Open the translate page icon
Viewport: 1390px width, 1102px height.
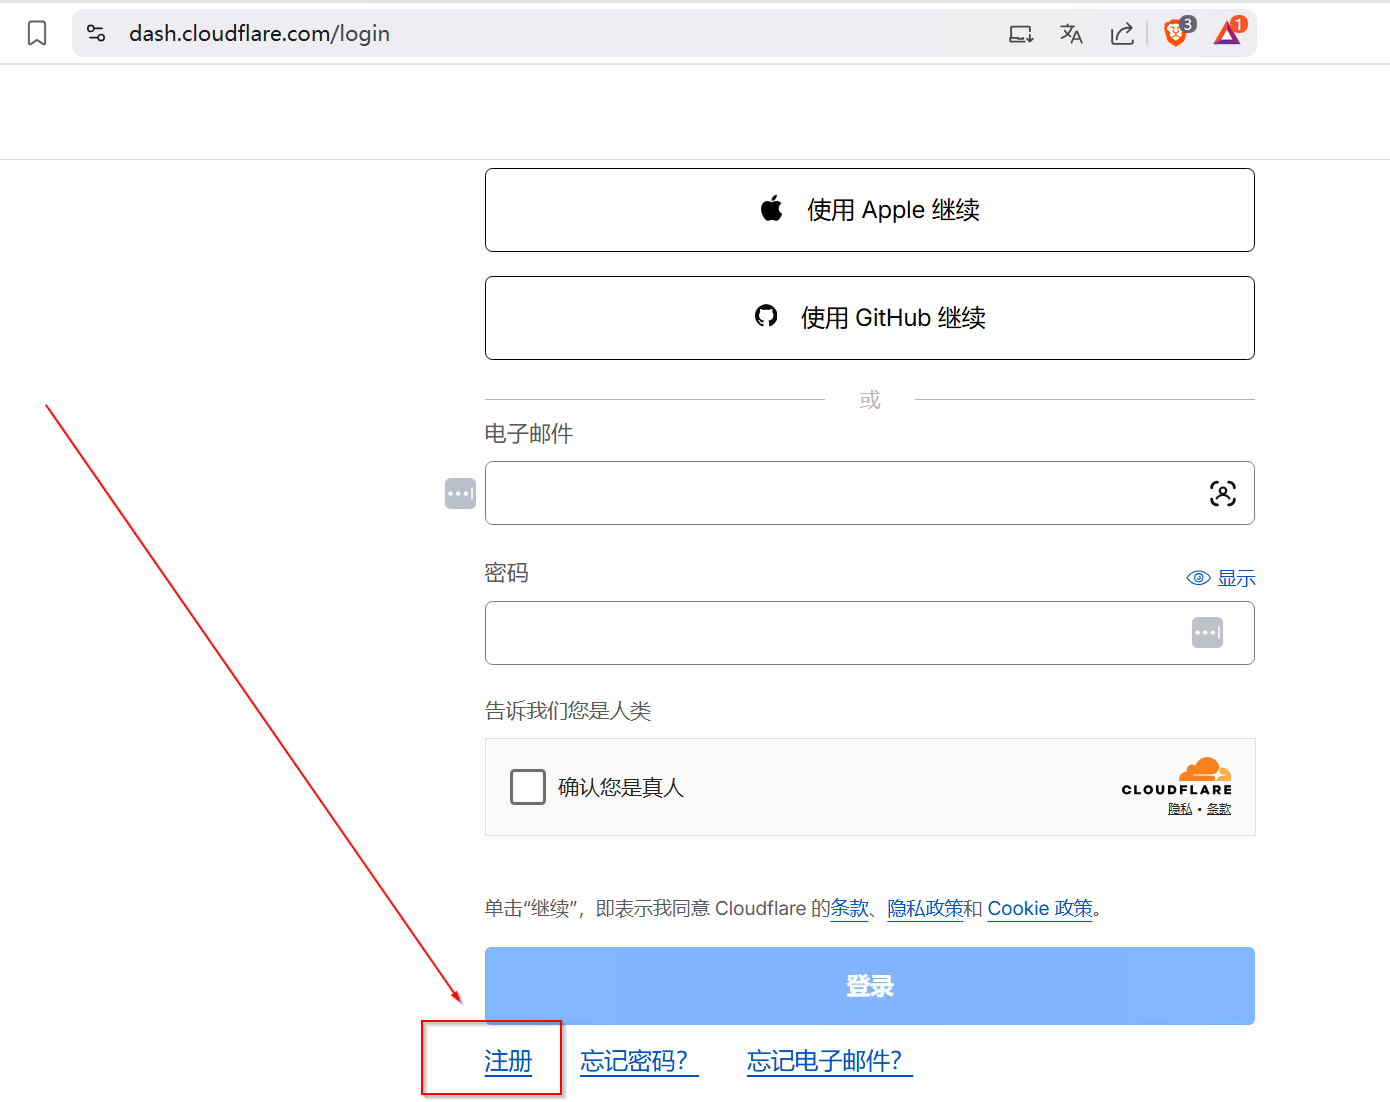click(1071, 34)
